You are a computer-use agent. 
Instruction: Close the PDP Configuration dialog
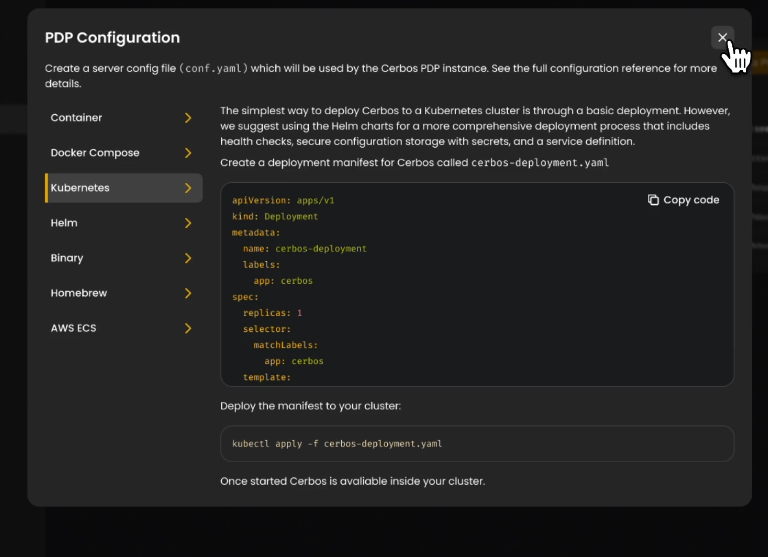click(x=722, y=37)
